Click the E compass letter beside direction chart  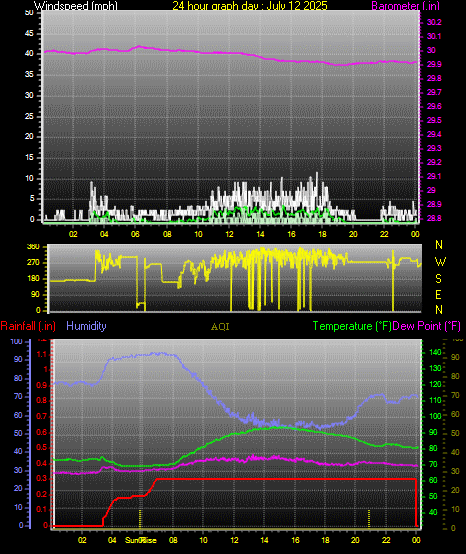coord(438,295)
